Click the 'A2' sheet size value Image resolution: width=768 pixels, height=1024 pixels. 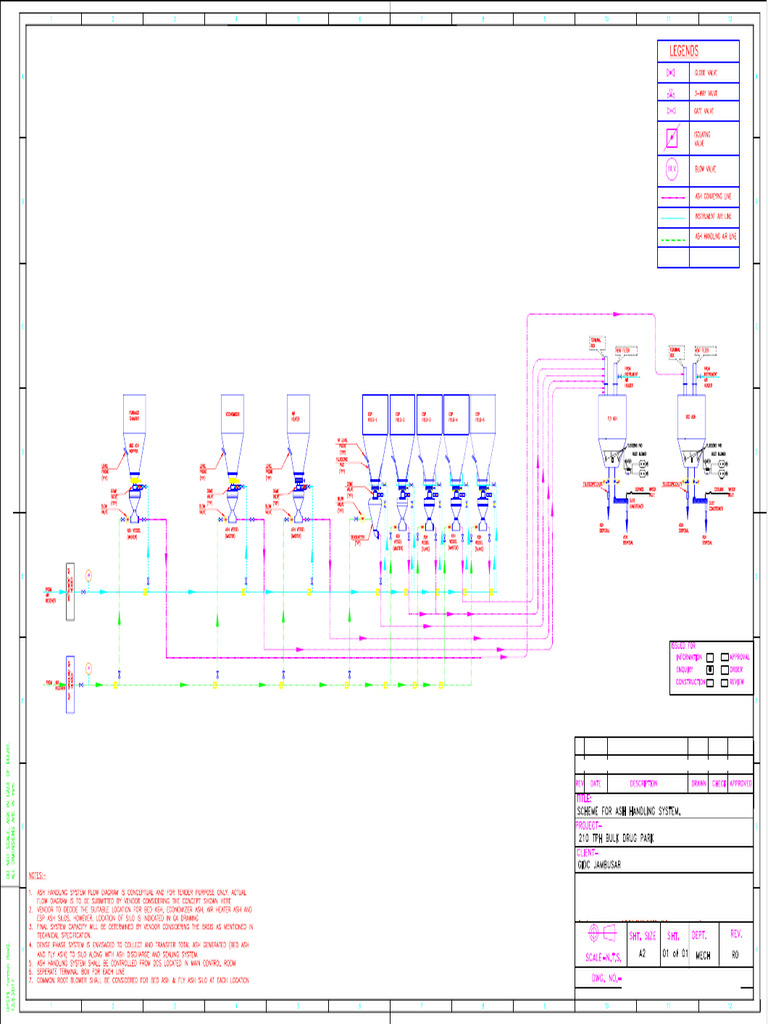[642, 953]
